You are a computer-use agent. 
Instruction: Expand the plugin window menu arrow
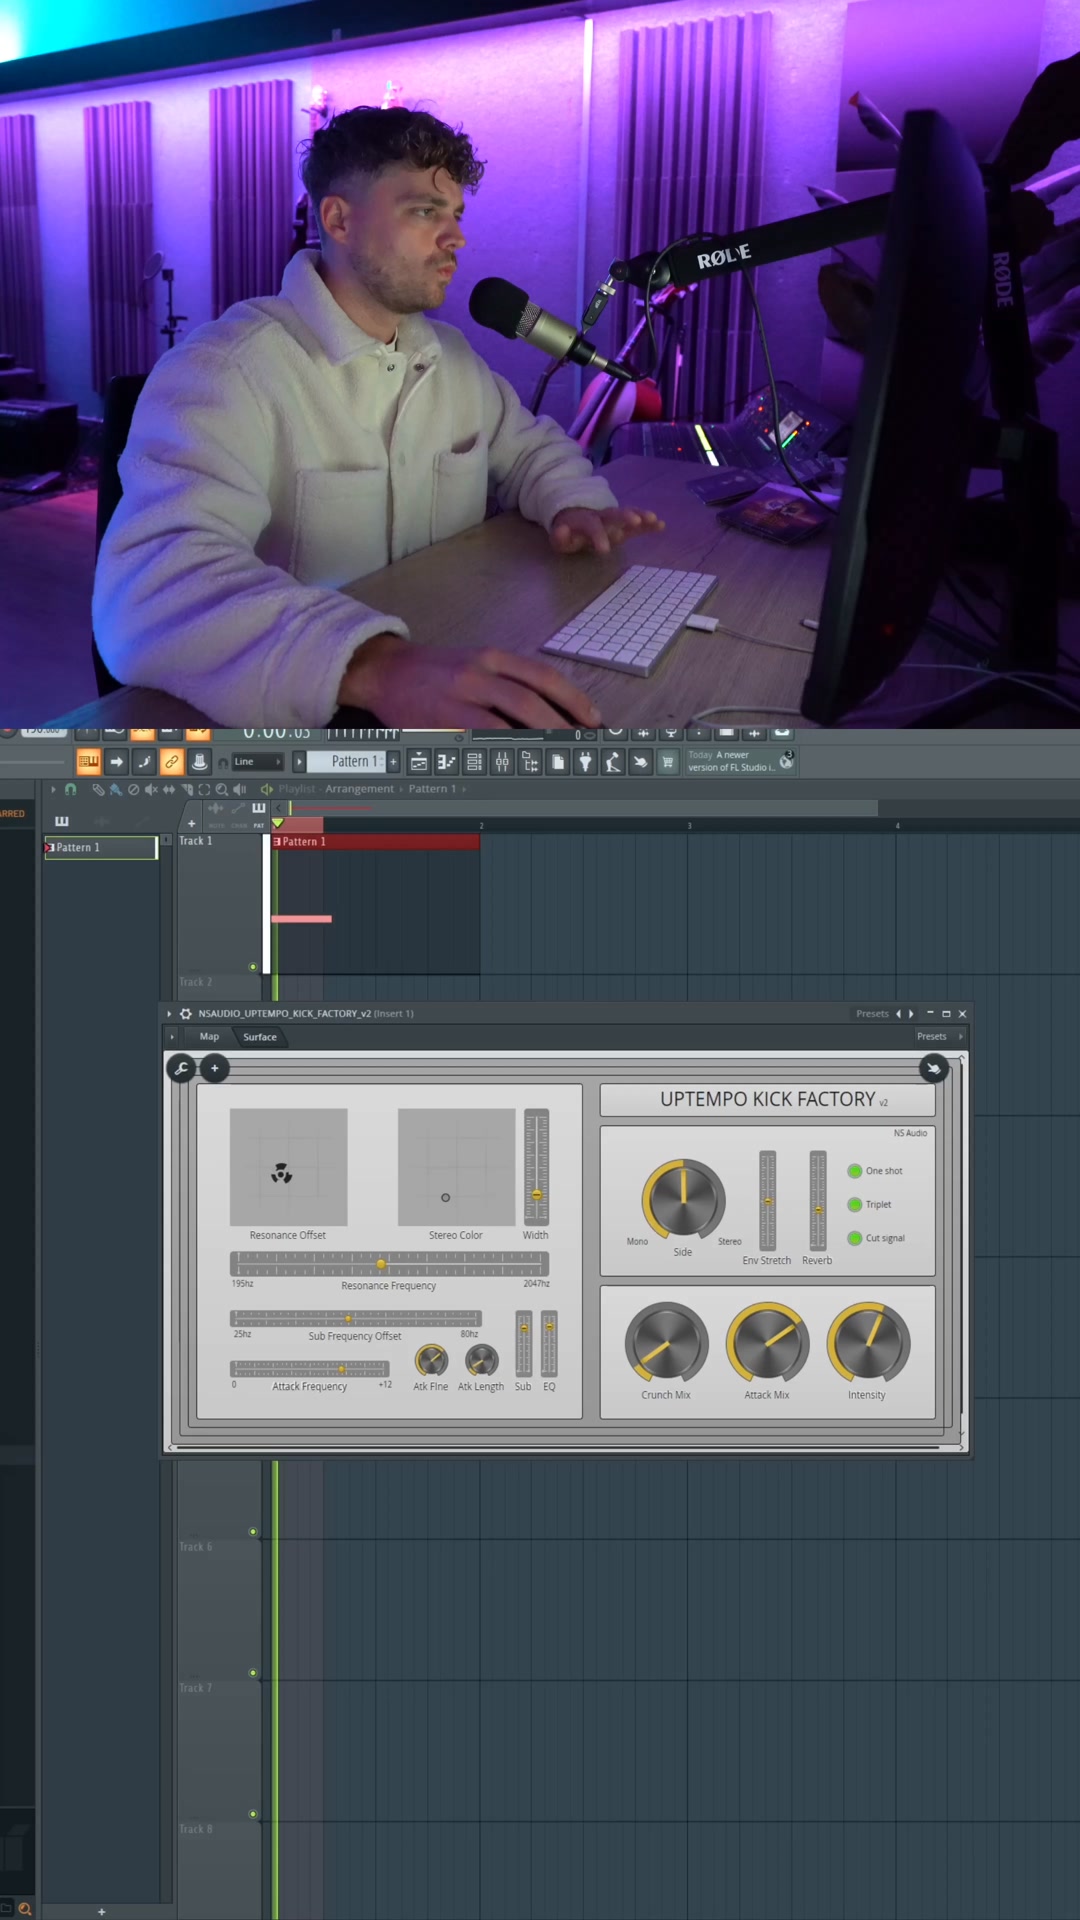(169, 1013)
